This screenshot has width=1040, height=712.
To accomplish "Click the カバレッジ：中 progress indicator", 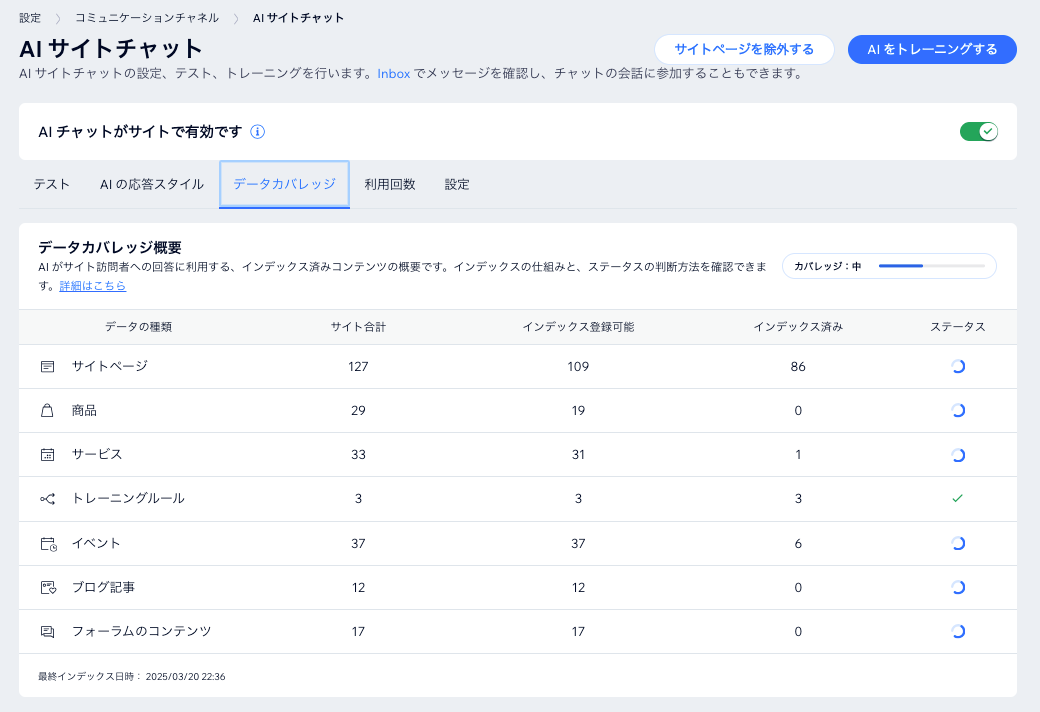I will (888, 266).
